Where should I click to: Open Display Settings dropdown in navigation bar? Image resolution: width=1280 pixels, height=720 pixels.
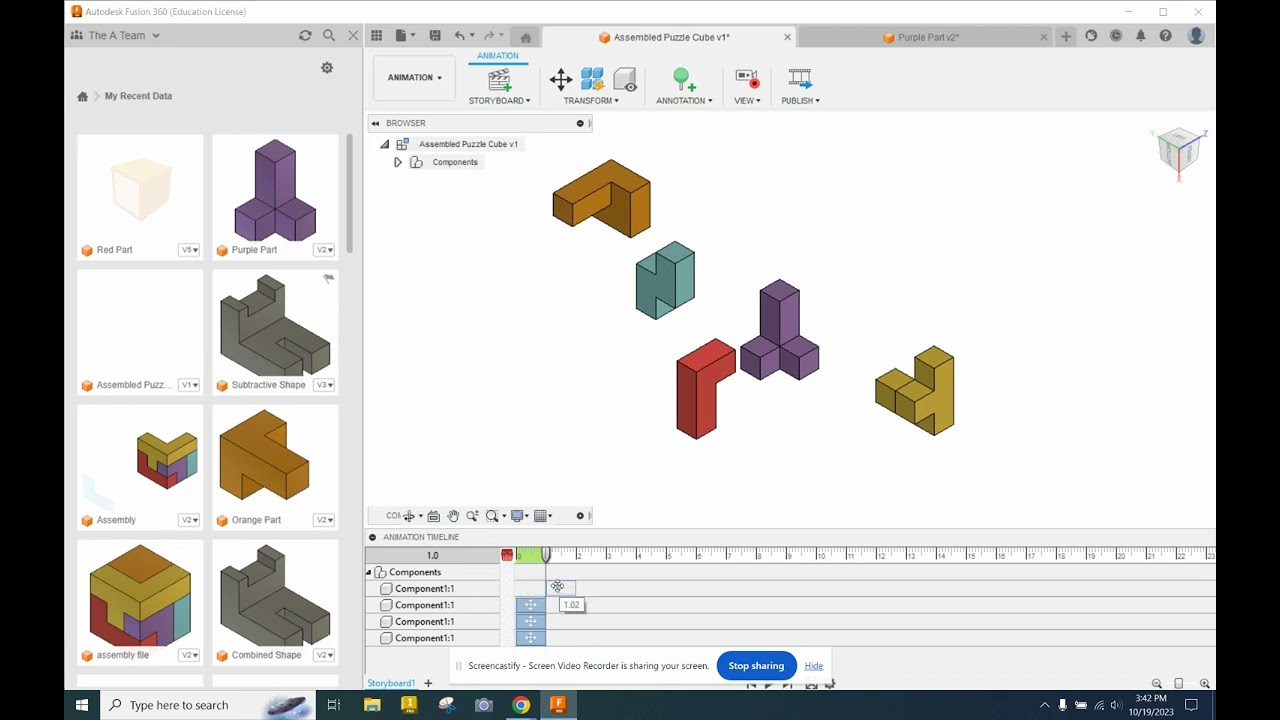click(520, 516)
